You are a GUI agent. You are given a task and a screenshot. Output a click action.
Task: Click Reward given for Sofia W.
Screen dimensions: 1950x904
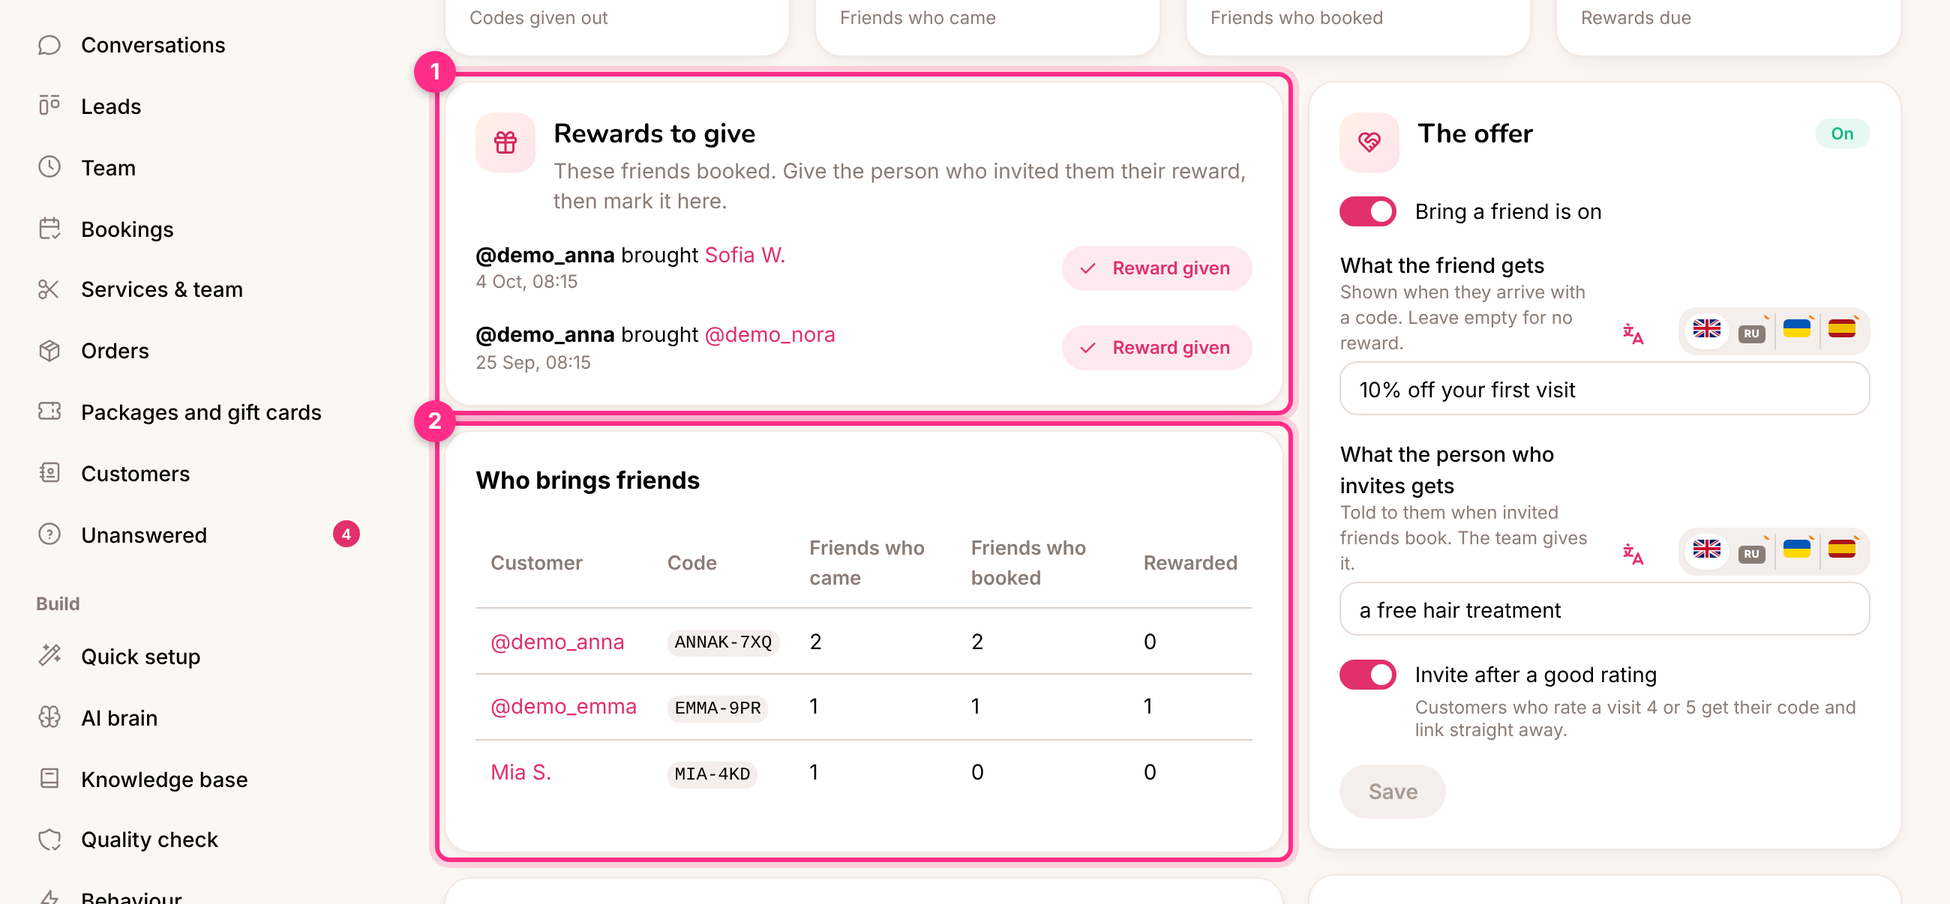[x=1157, y=268]
